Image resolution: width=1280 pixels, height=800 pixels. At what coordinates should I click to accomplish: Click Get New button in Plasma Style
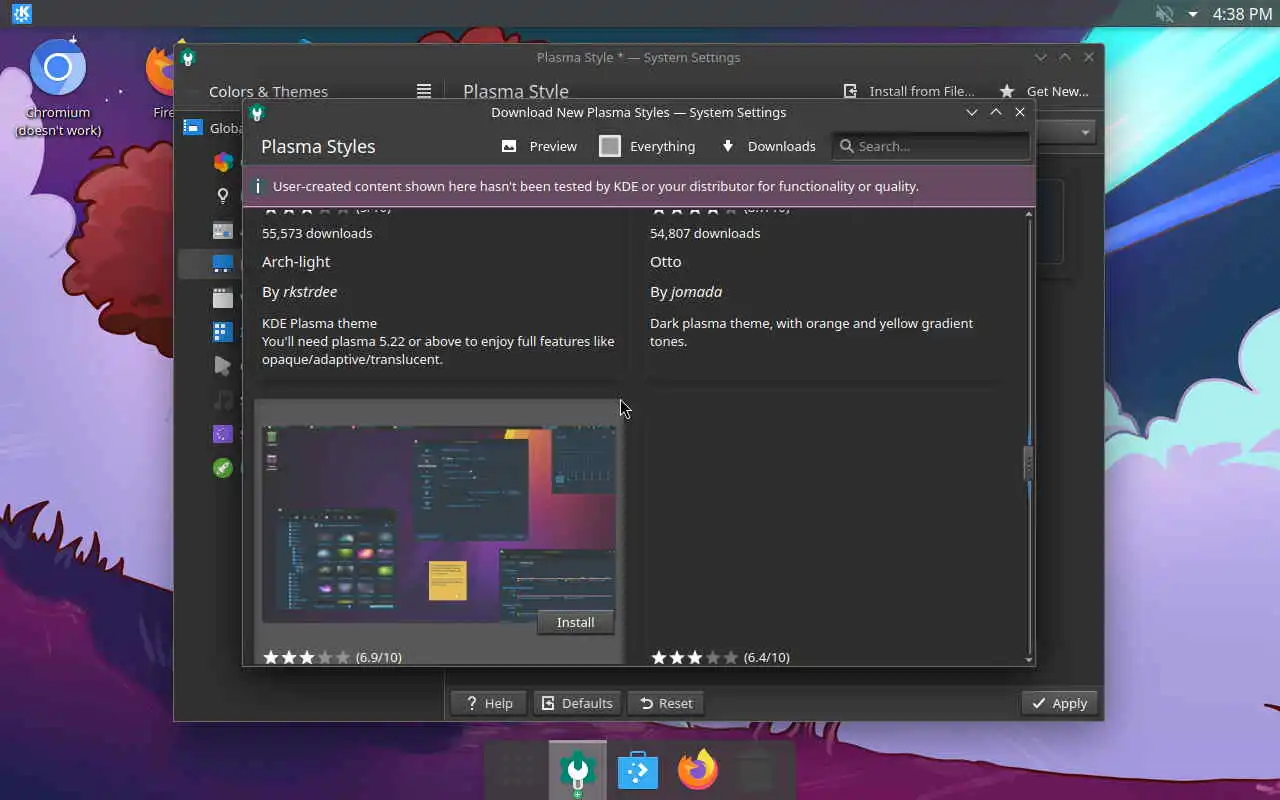[x=1044, y=91]
